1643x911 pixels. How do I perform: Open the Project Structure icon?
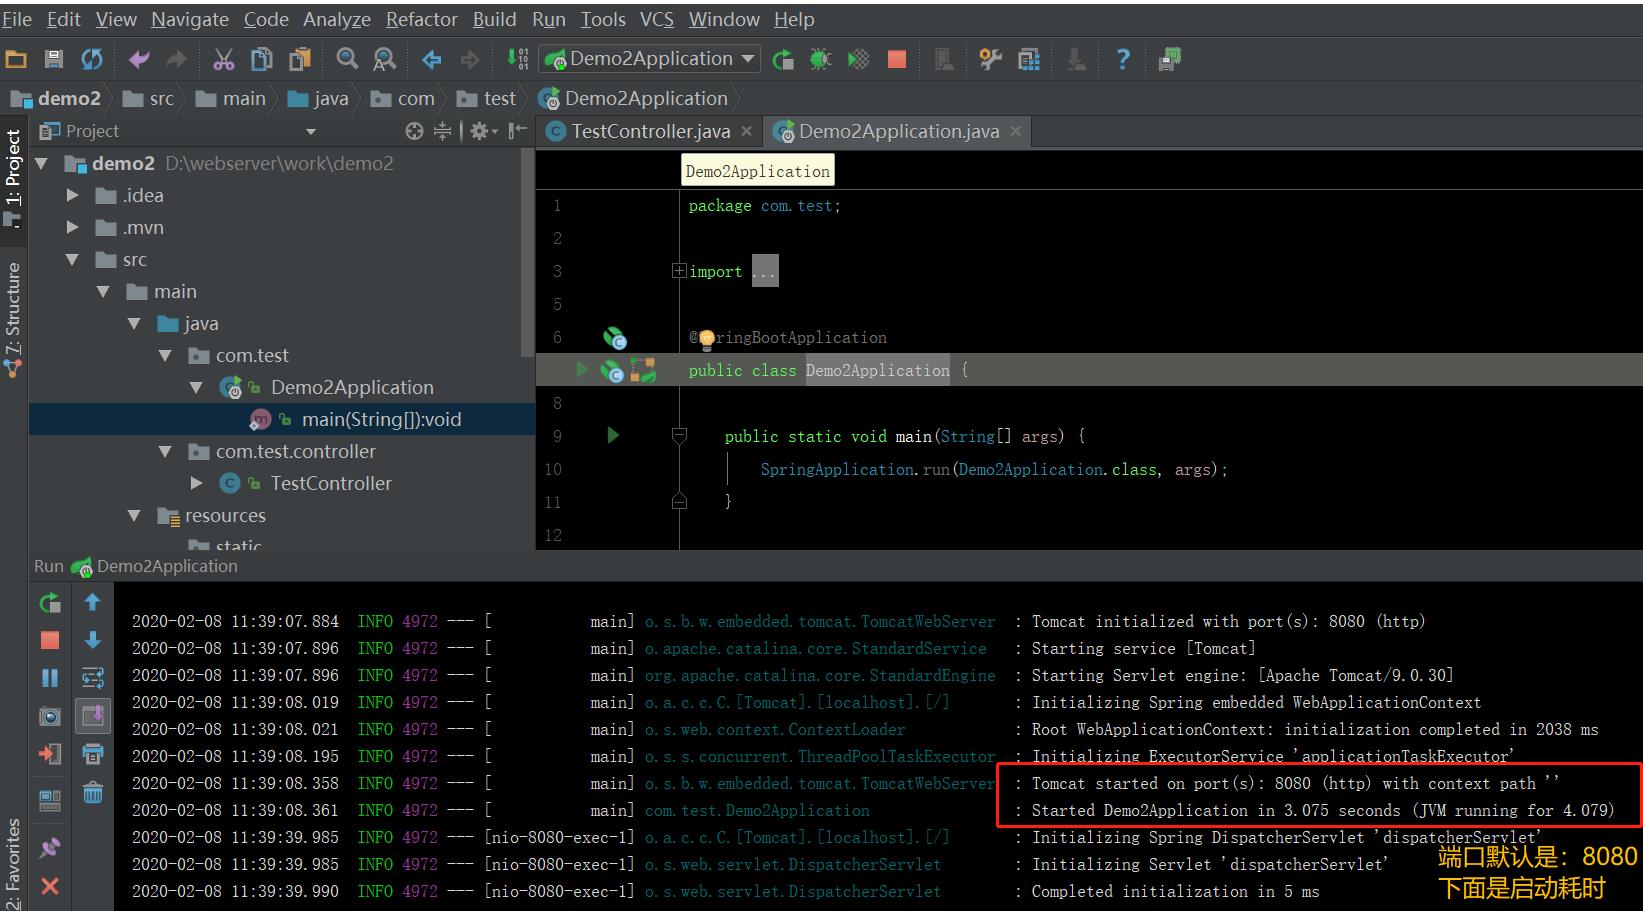[x=1029, y=59]
